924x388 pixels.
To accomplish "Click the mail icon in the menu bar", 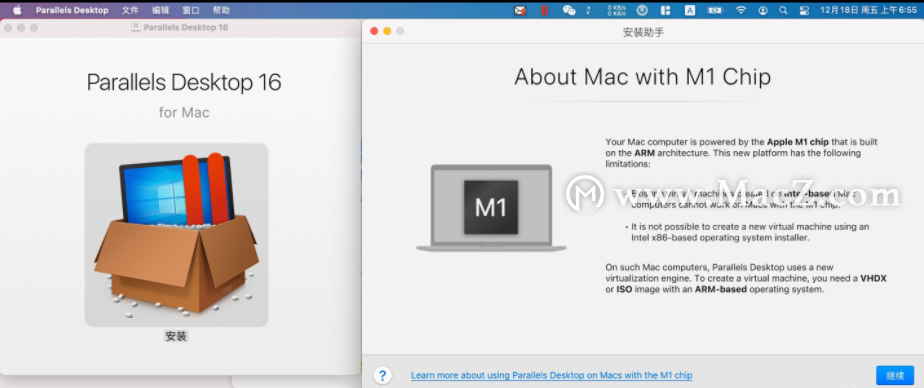I will click(x=520, y=10).
